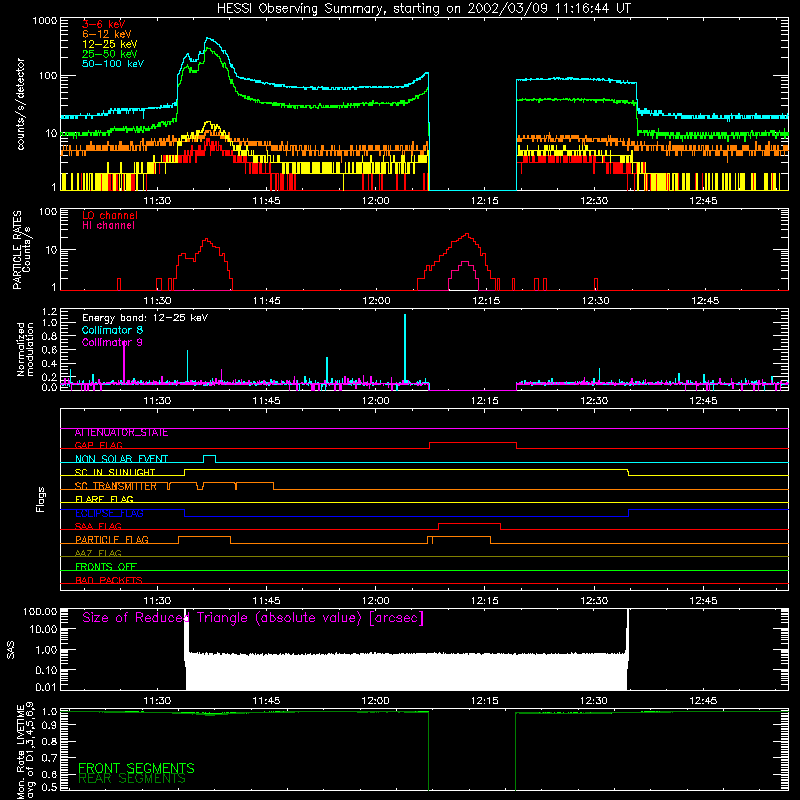Click the 12:00 tick label under the flags plot
Image resolution: width=800 pixels, height=800 pixels.
(x=376, y=601)
